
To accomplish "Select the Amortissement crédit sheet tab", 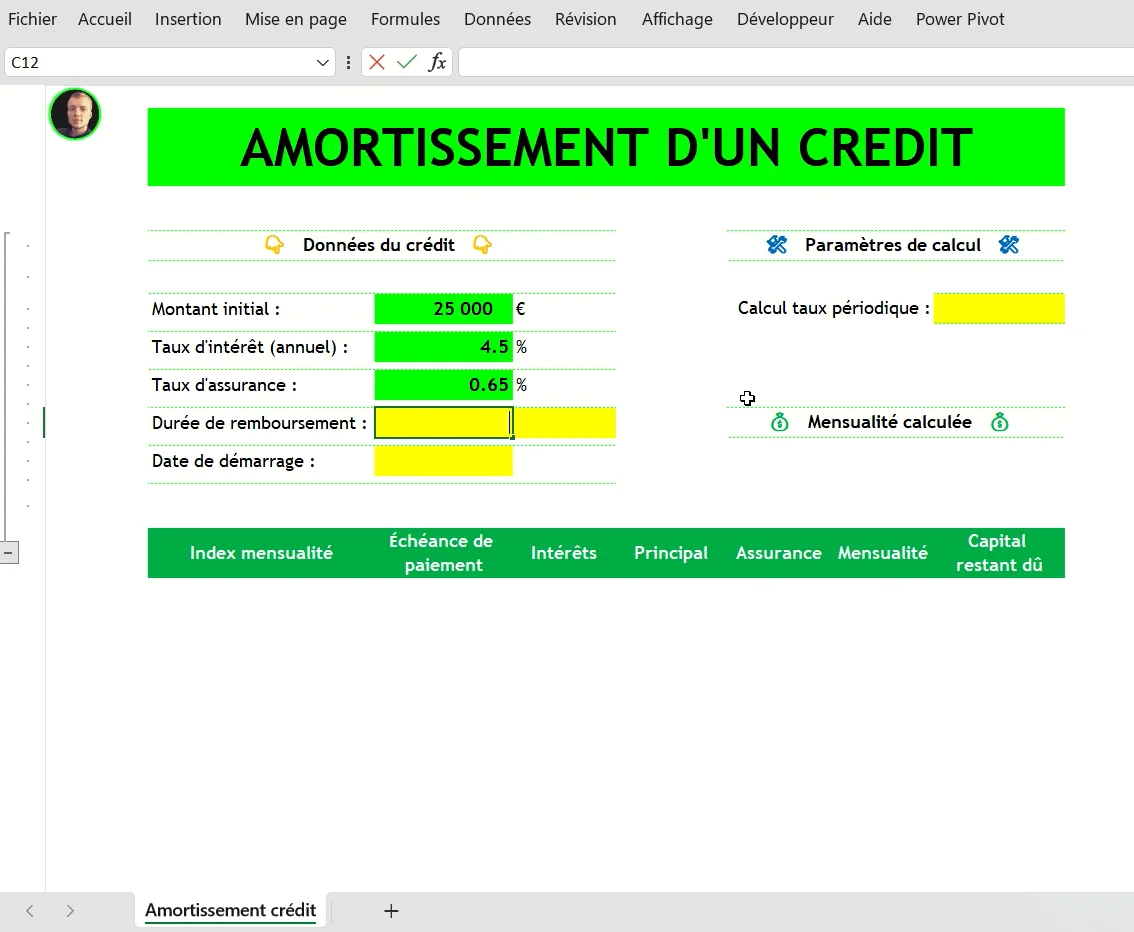I will (x=231, y=910).
